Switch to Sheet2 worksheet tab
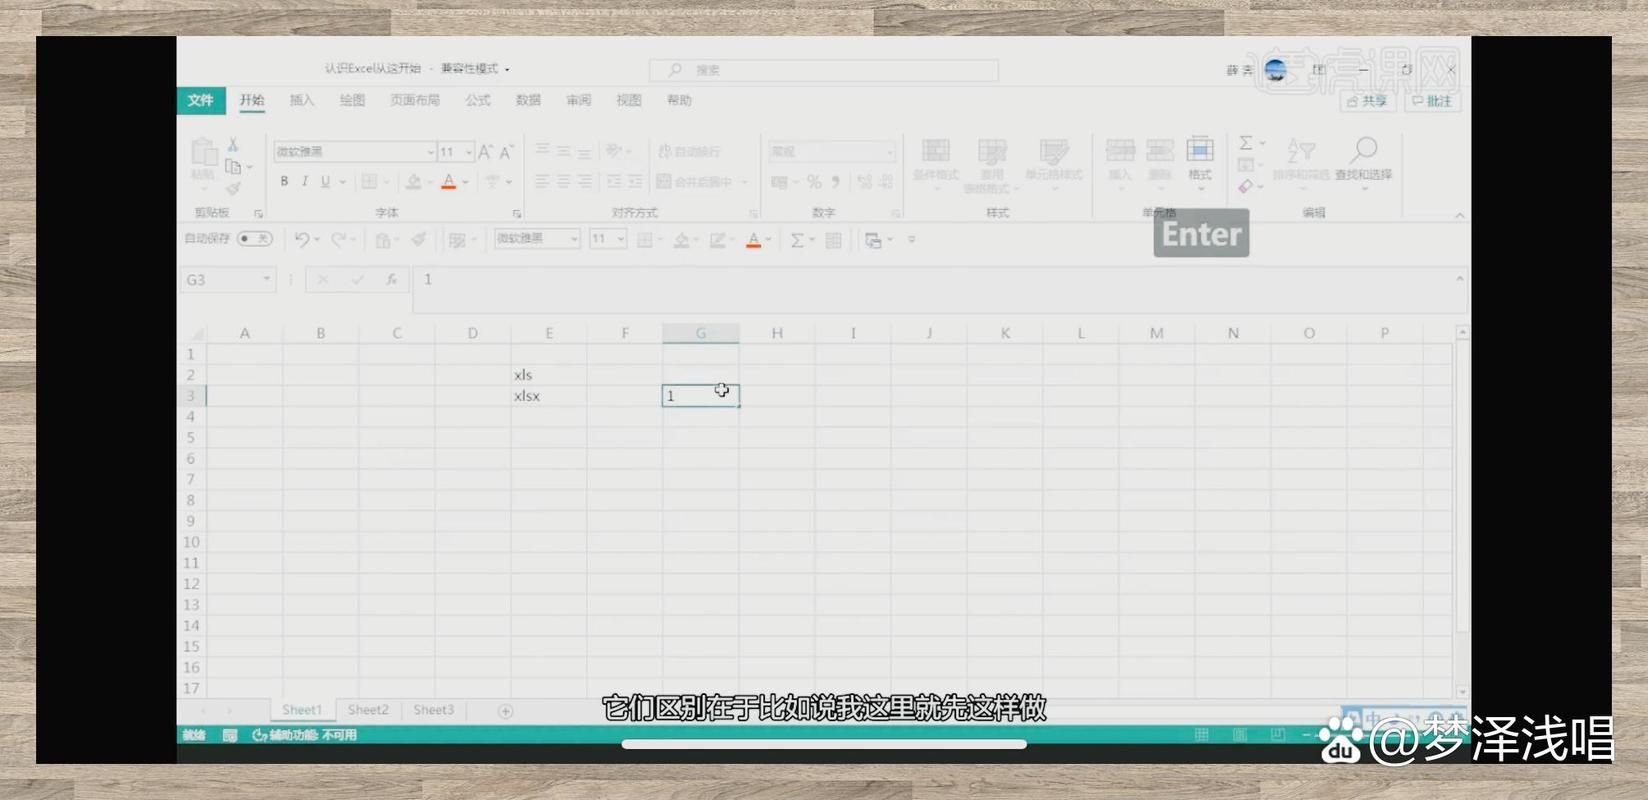This screenshot has width=1648, height=800. (368, 710)
